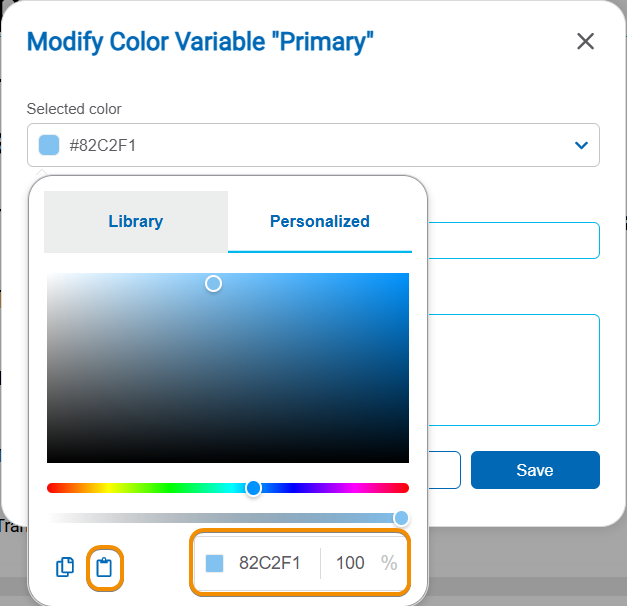Click the opacity slider handle

(x=401, y=518)
